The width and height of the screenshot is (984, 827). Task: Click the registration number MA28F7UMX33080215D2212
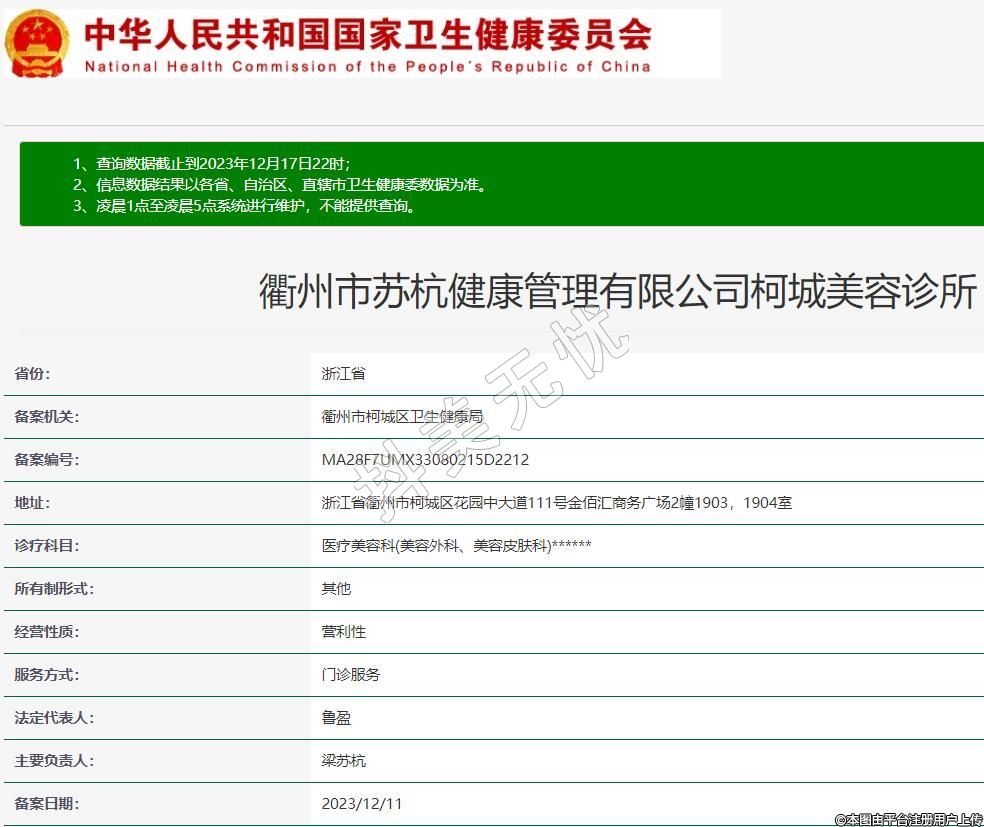tap(425, 460)
